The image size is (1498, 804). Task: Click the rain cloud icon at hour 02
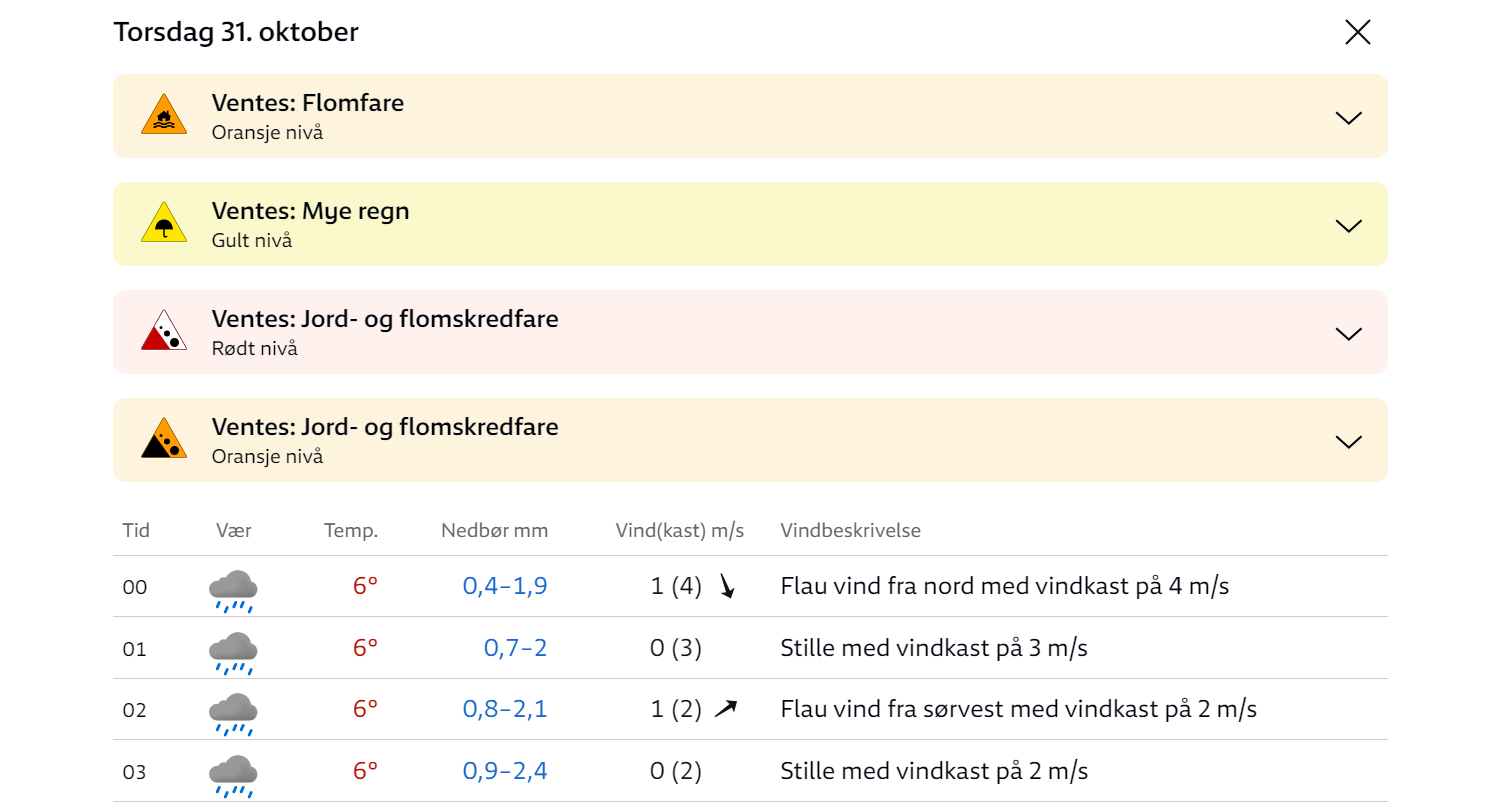pos(233,713)
